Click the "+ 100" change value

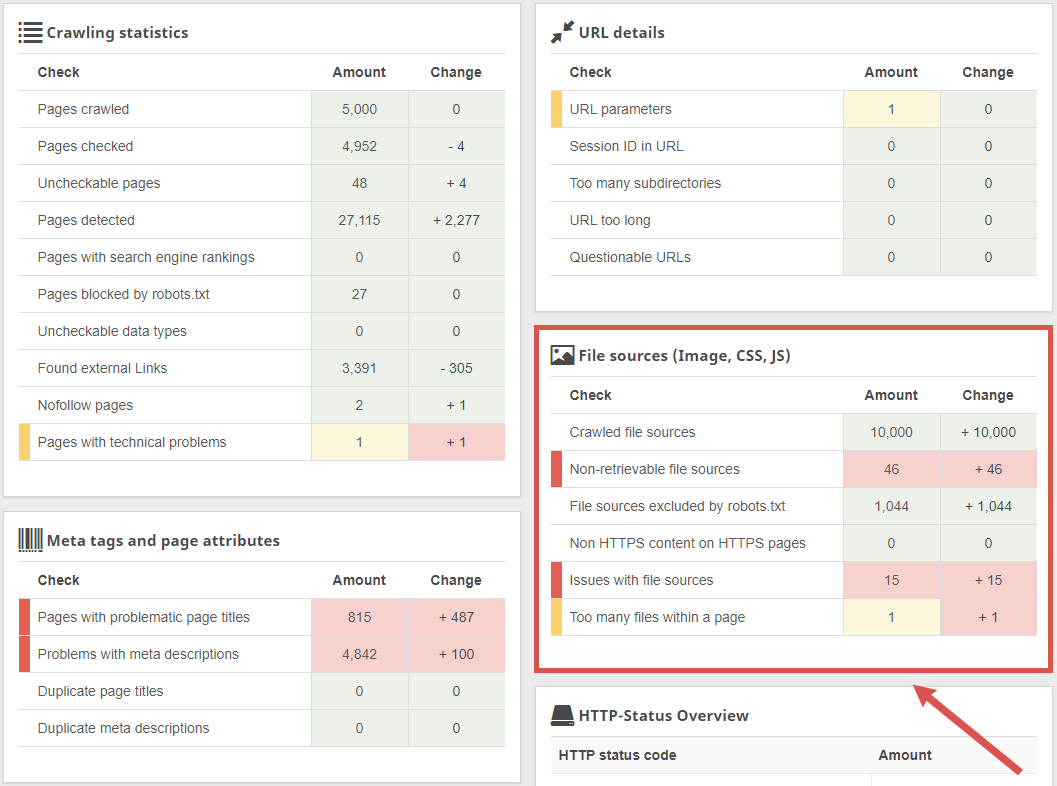456,655
